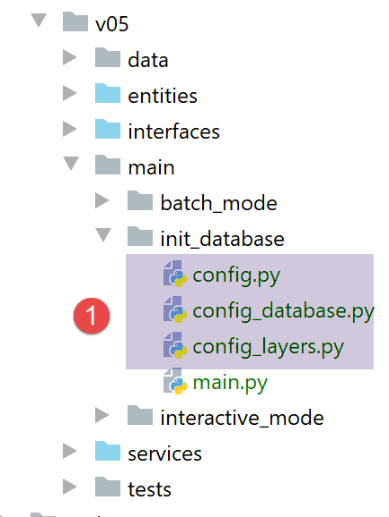Click the main folder icon
The image size is (389, 517).
(x=107, y=165)
